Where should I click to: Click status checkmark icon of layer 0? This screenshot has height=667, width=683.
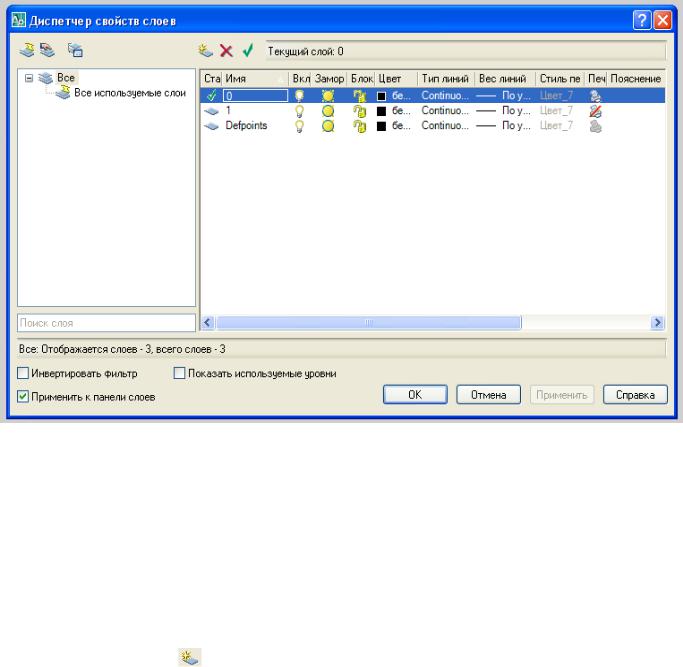point(212,95)
